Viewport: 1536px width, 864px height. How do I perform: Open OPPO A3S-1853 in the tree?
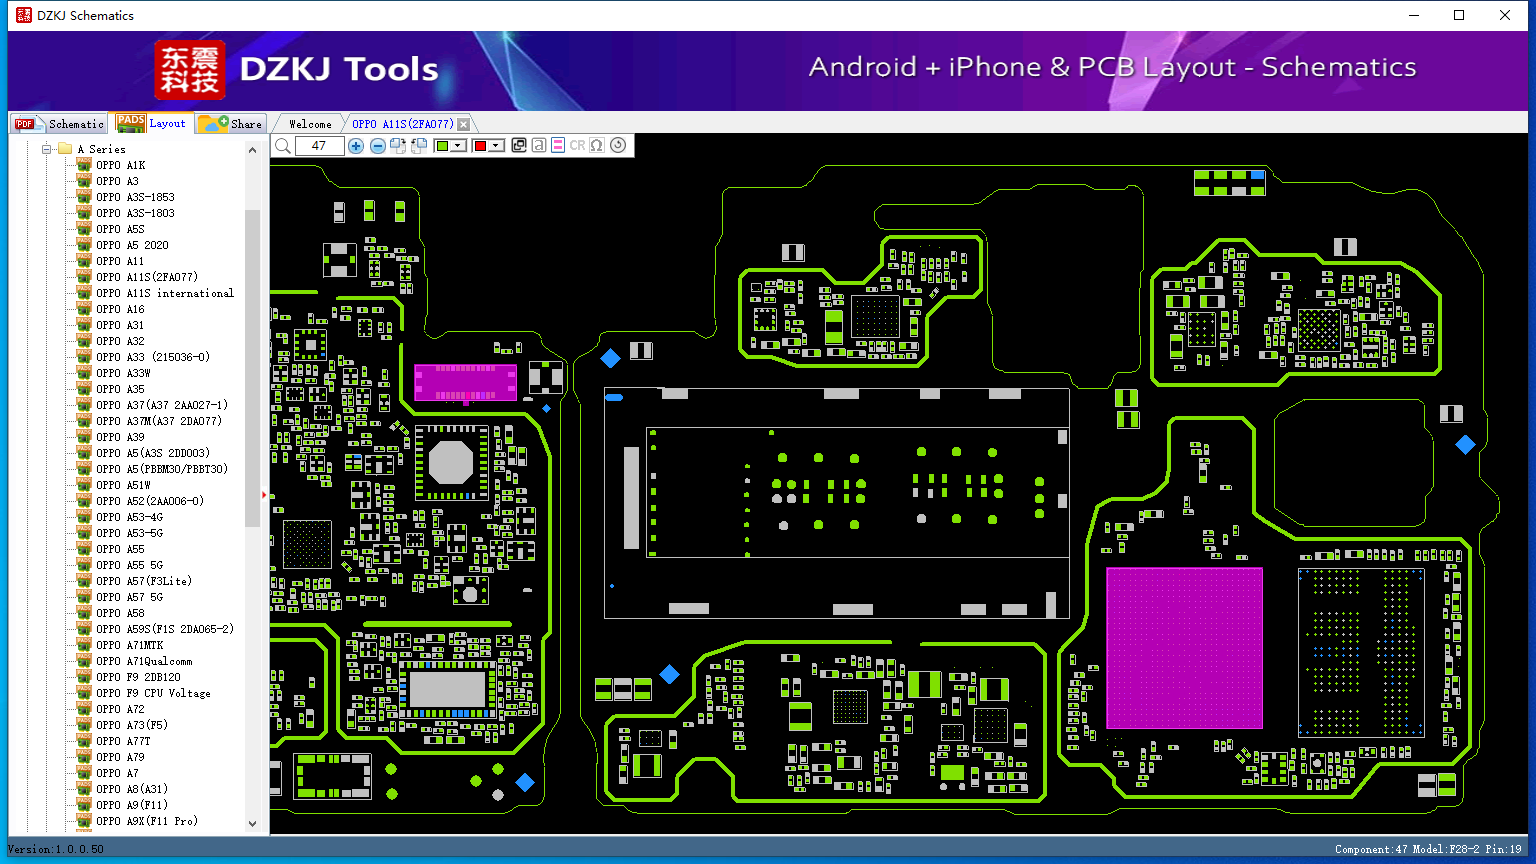(135, 197)
